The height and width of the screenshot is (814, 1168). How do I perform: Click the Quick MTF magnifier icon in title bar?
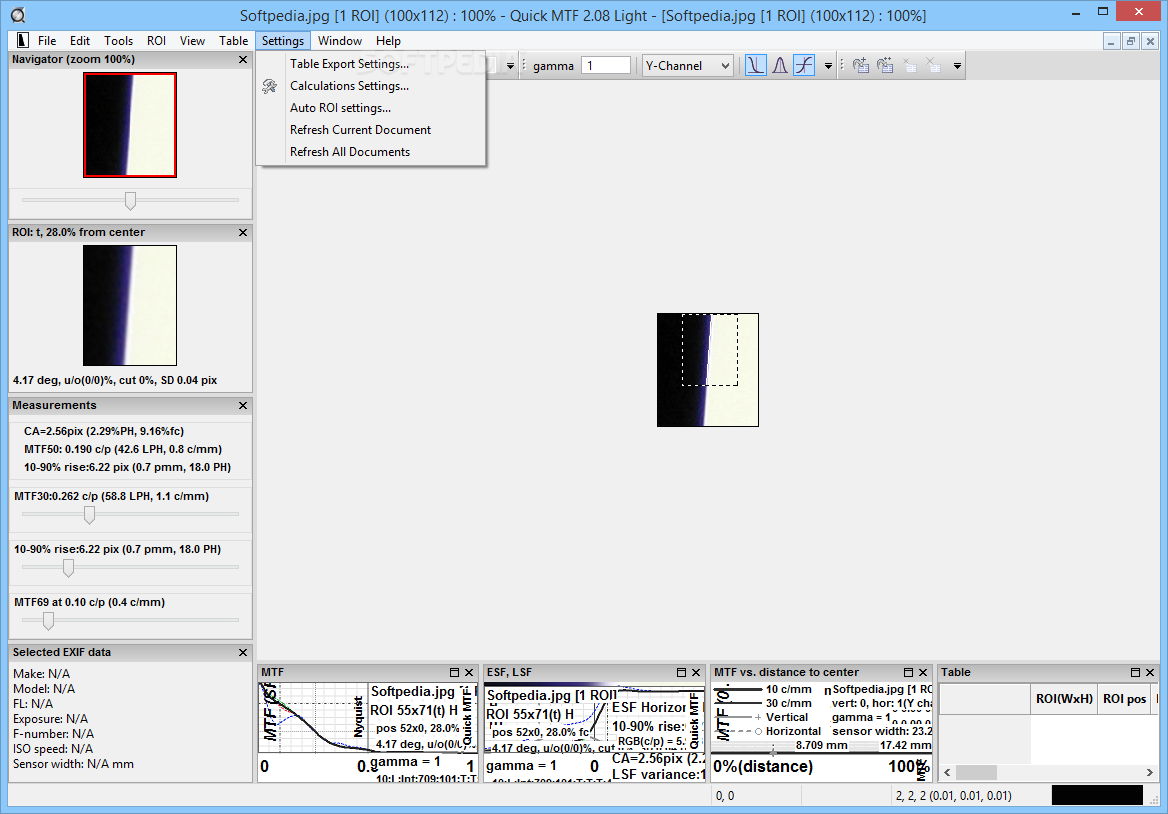[17, 15]
